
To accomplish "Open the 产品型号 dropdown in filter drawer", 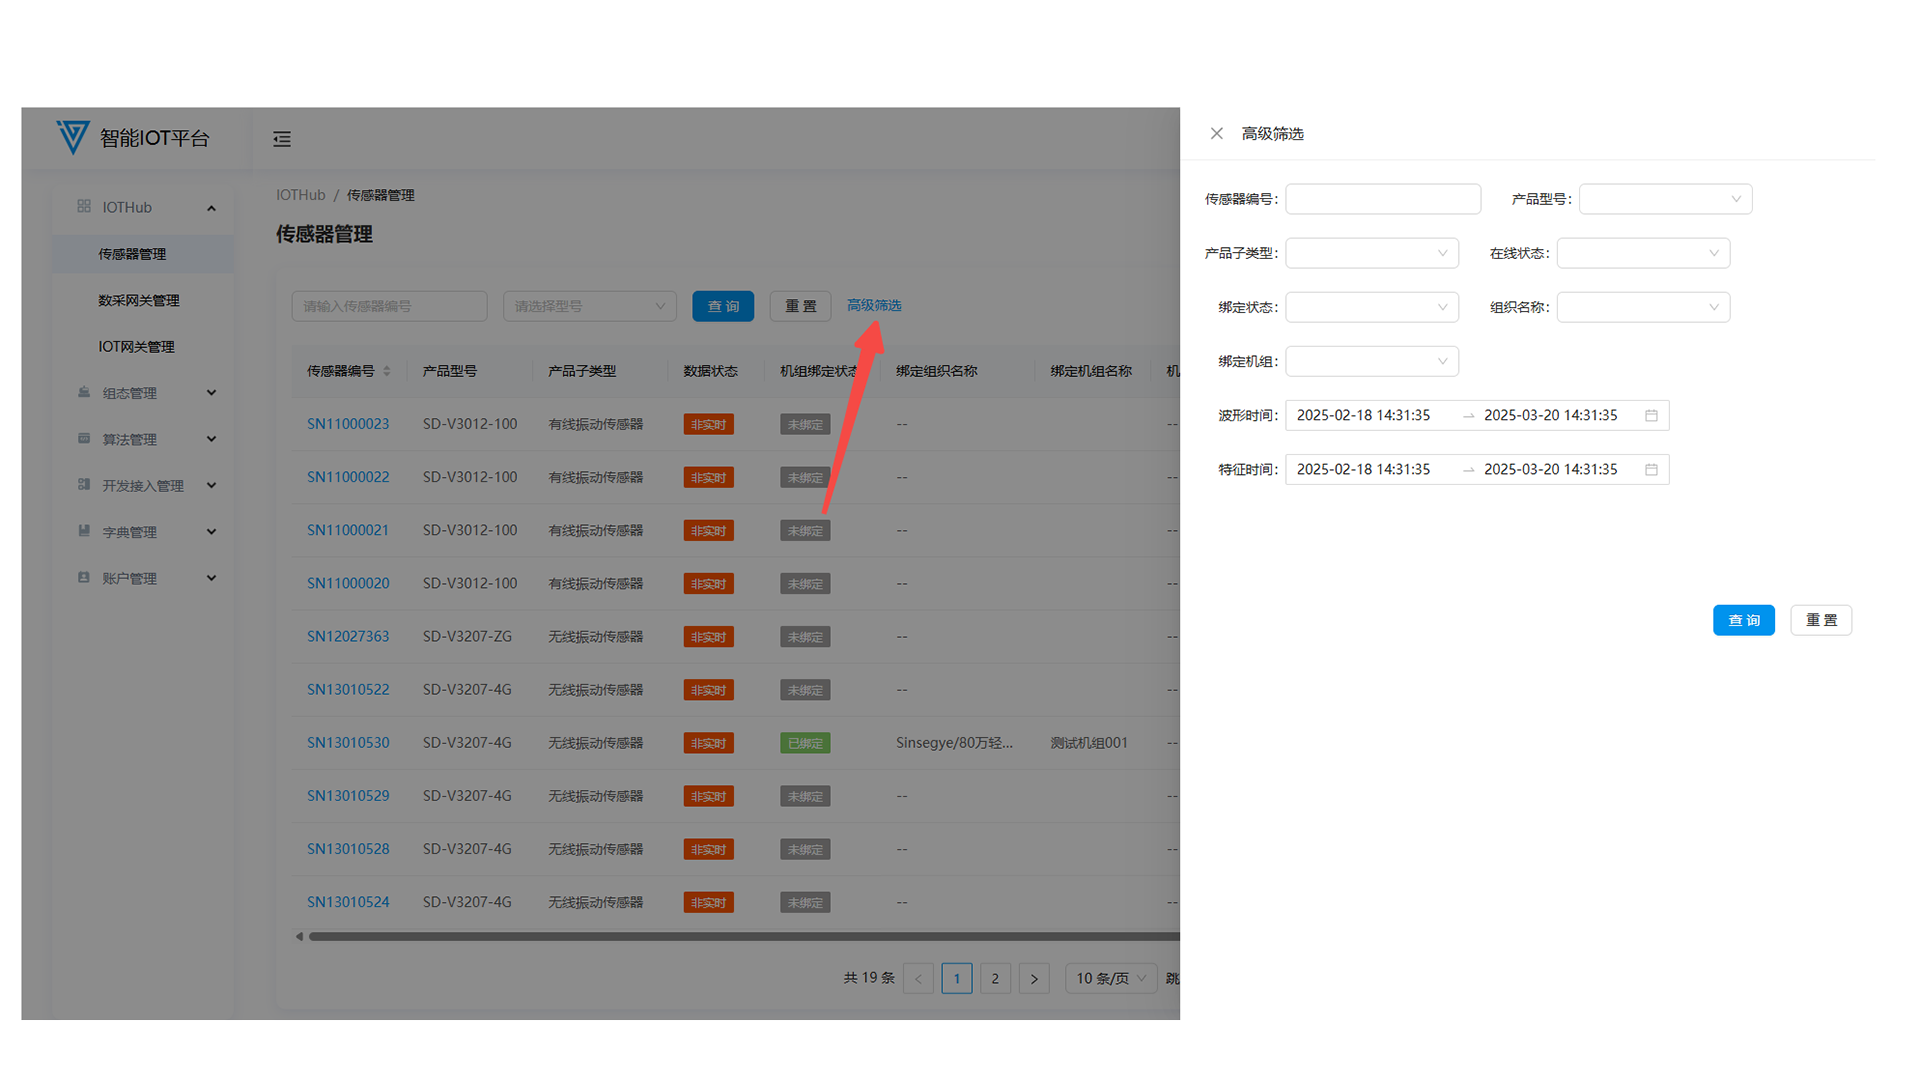I will pos(1665,199).
